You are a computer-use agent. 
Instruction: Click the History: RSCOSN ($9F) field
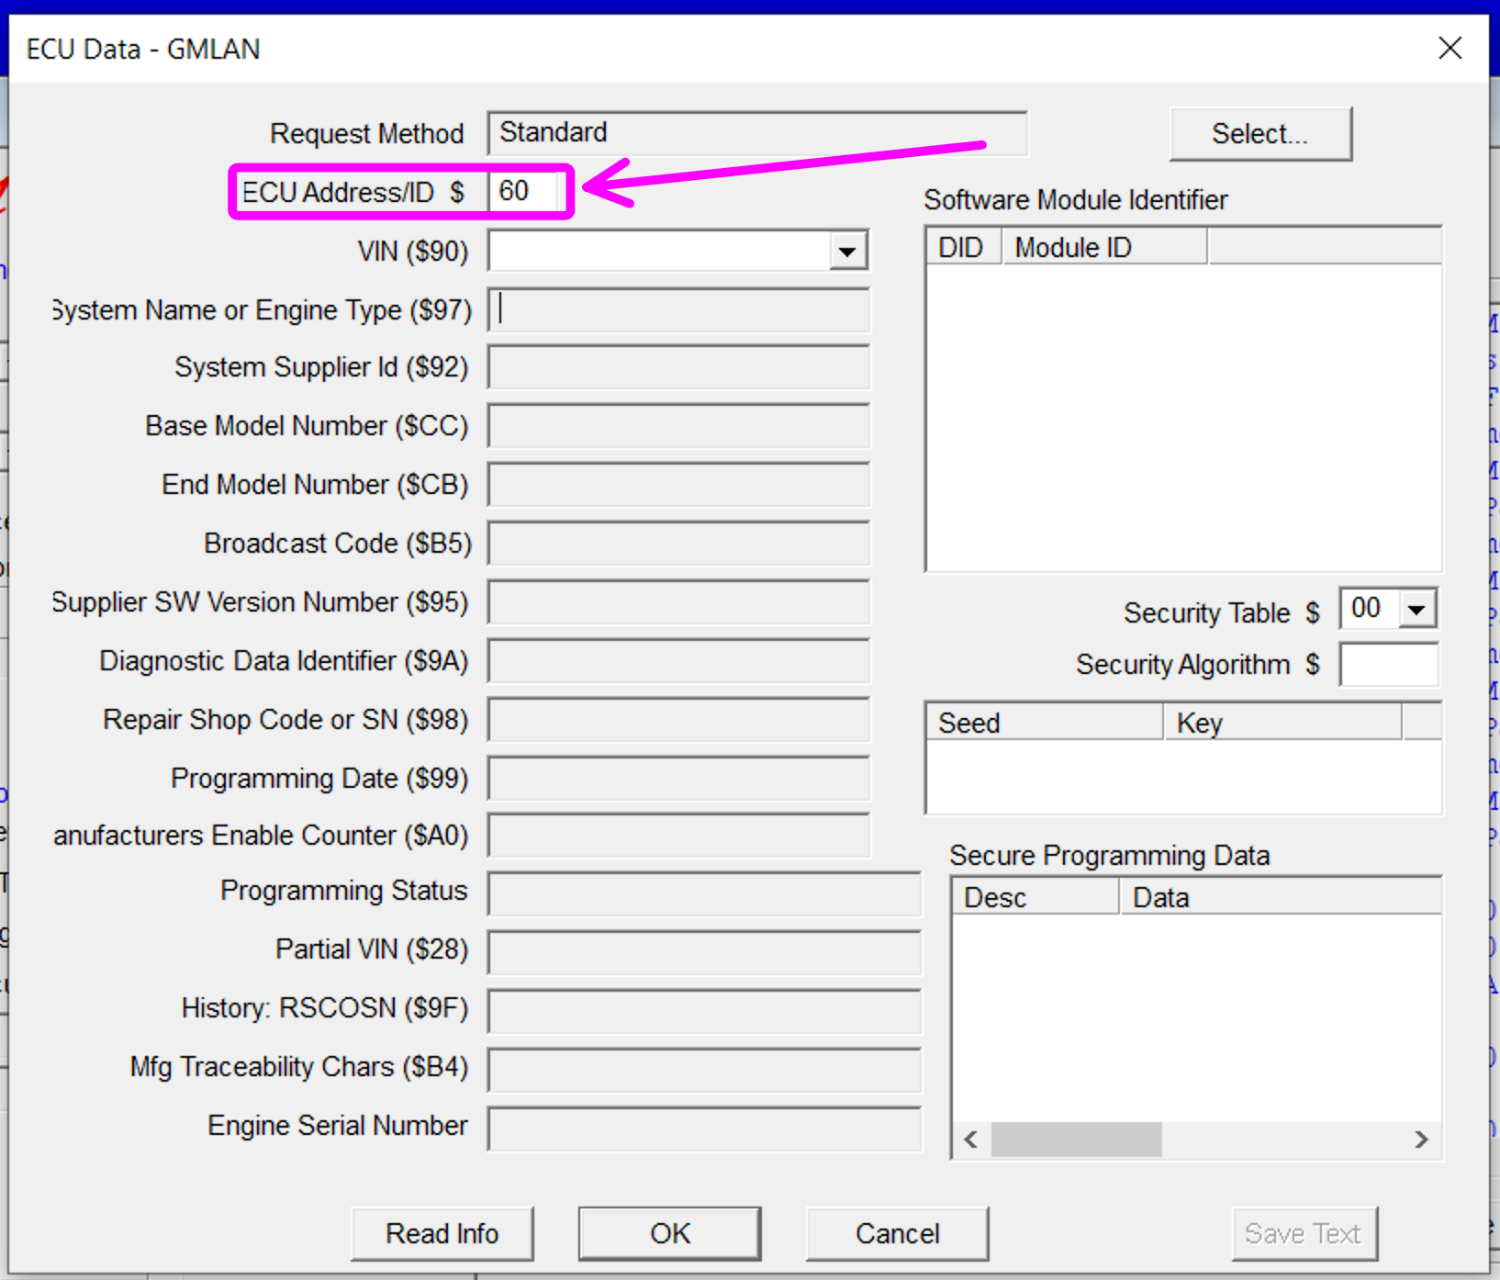click(x=704, y=1011)
